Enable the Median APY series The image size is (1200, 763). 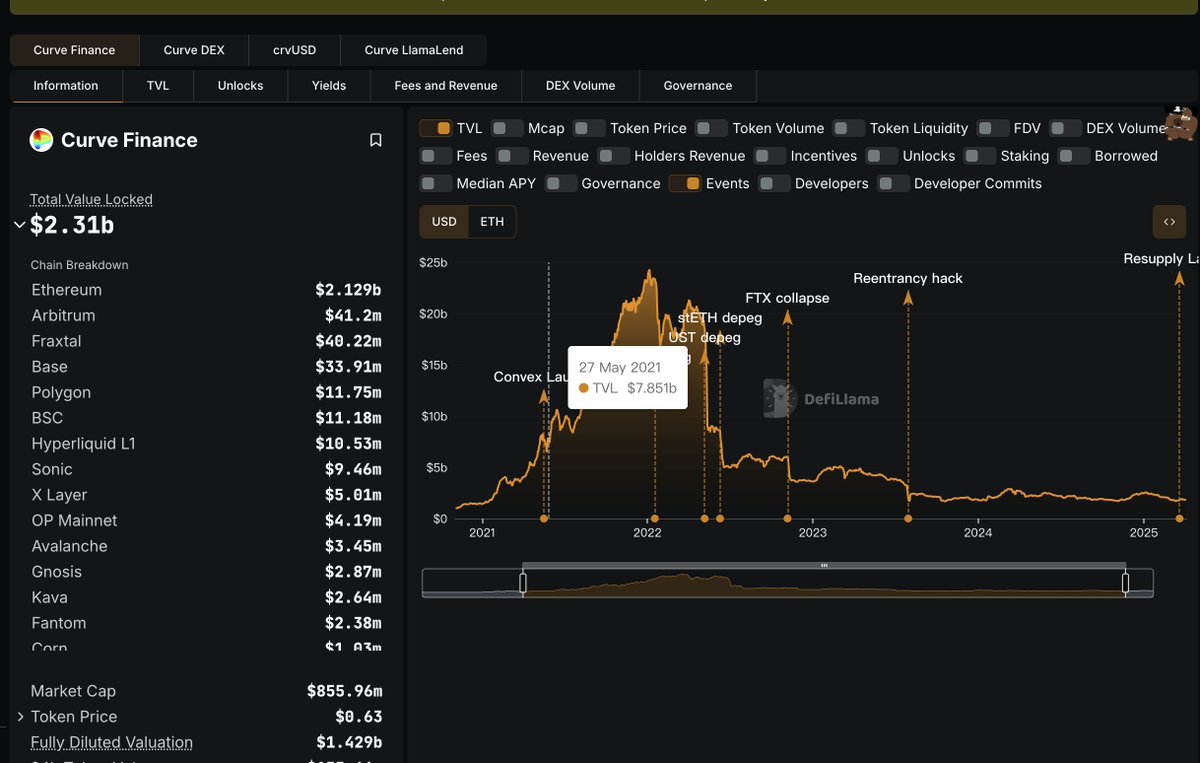pos(436,183)
